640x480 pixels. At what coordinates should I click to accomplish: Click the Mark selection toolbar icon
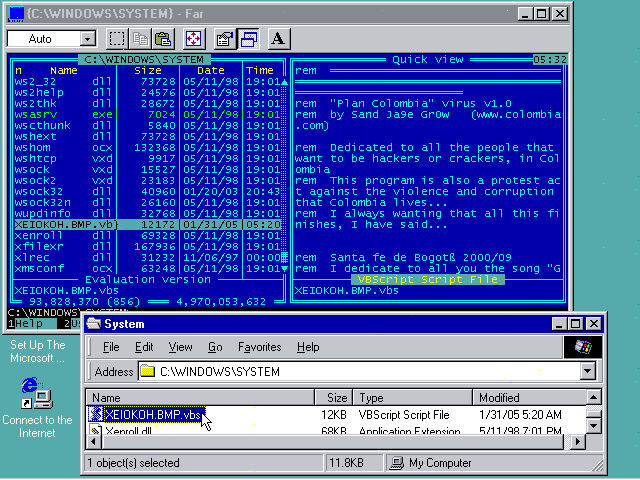pyautogui.click(x=117, y=39)
